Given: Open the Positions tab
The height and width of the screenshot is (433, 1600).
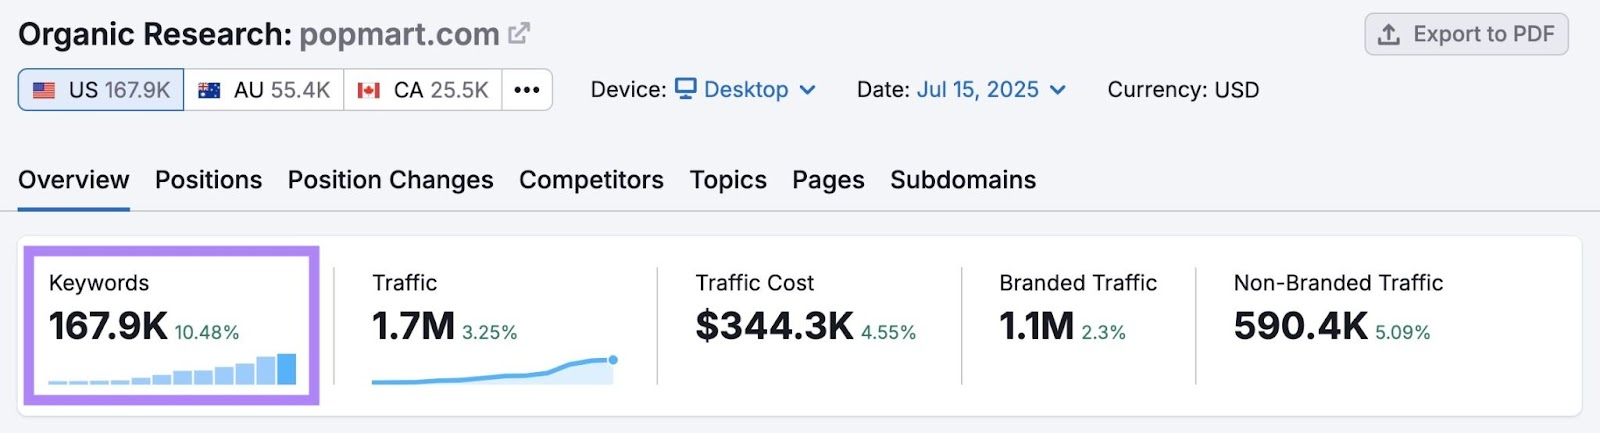Looking at the screenshot, I should 208,180.
